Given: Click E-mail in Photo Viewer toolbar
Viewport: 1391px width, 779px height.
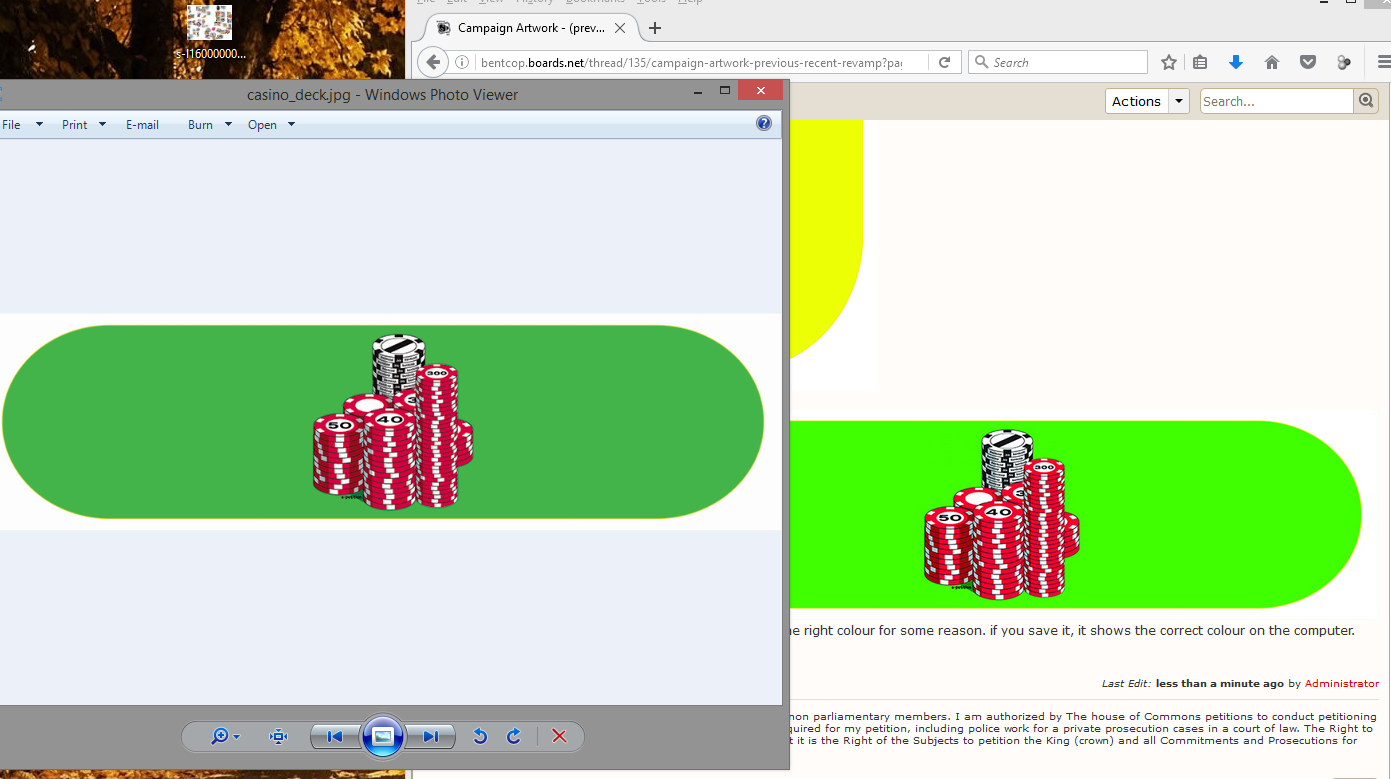Looking at the screenshot, I should 142,125.
